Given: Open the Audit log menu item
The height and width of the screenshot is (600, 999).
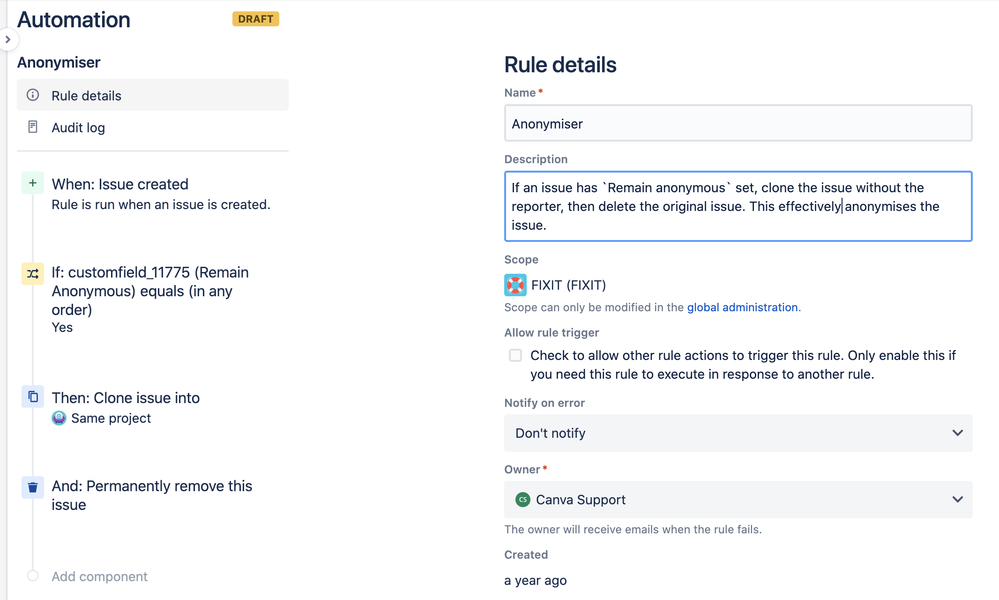Looking at the screenshot, I should pos(78,127).
